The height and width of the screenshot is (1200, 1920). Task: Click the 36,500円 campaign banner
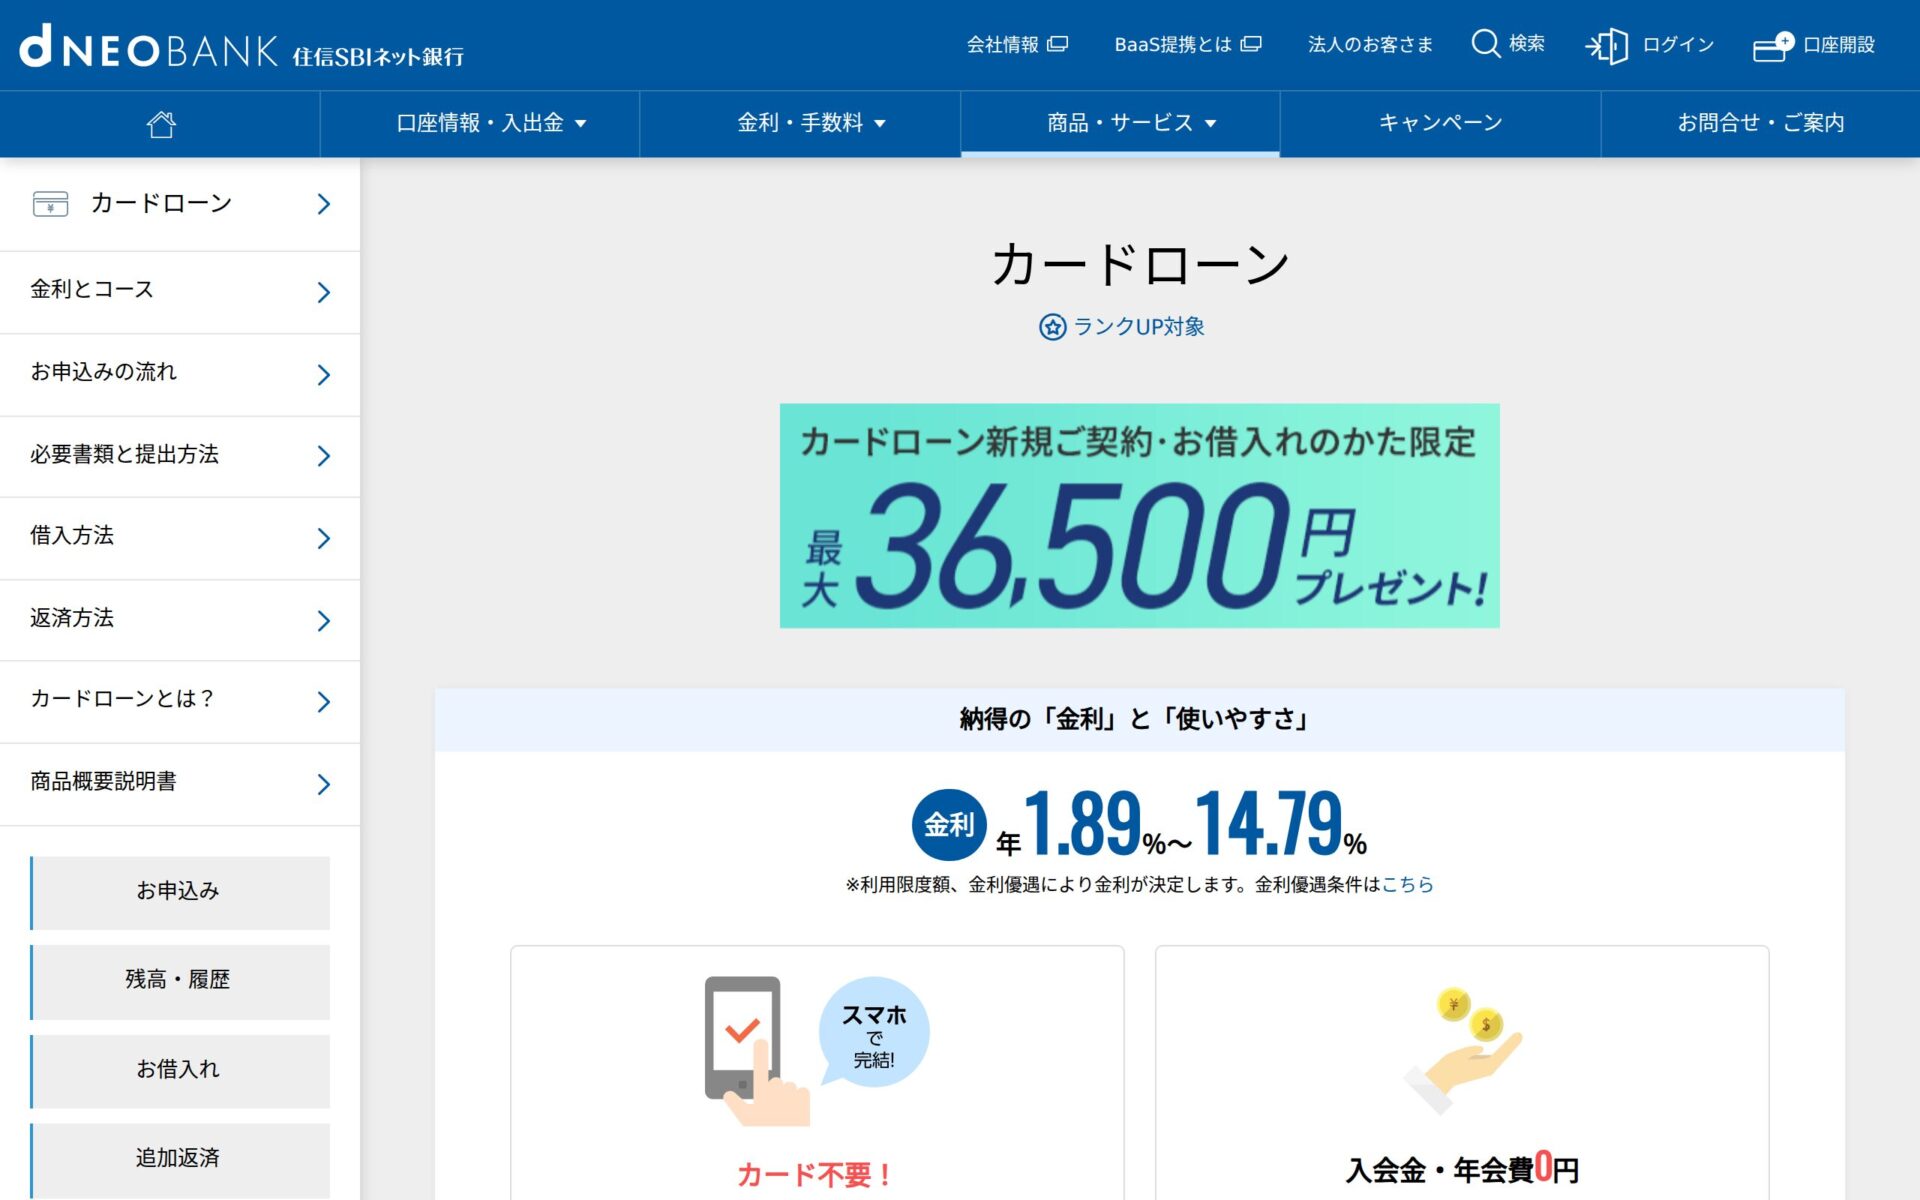click(1139, 516)
